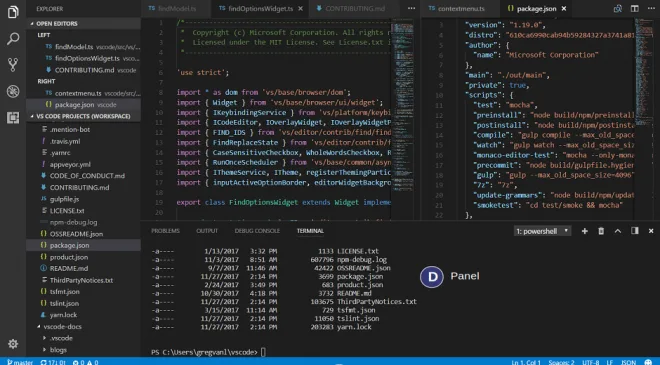Open the Search view in activity bar
The height and width of the screenshot is (365, 660).
click(13, 39)
